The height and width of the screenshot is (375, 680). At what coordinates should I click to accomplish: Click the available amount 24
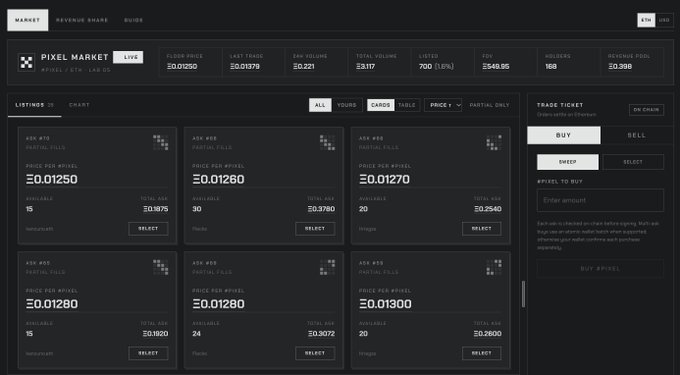tap(197, 333)
